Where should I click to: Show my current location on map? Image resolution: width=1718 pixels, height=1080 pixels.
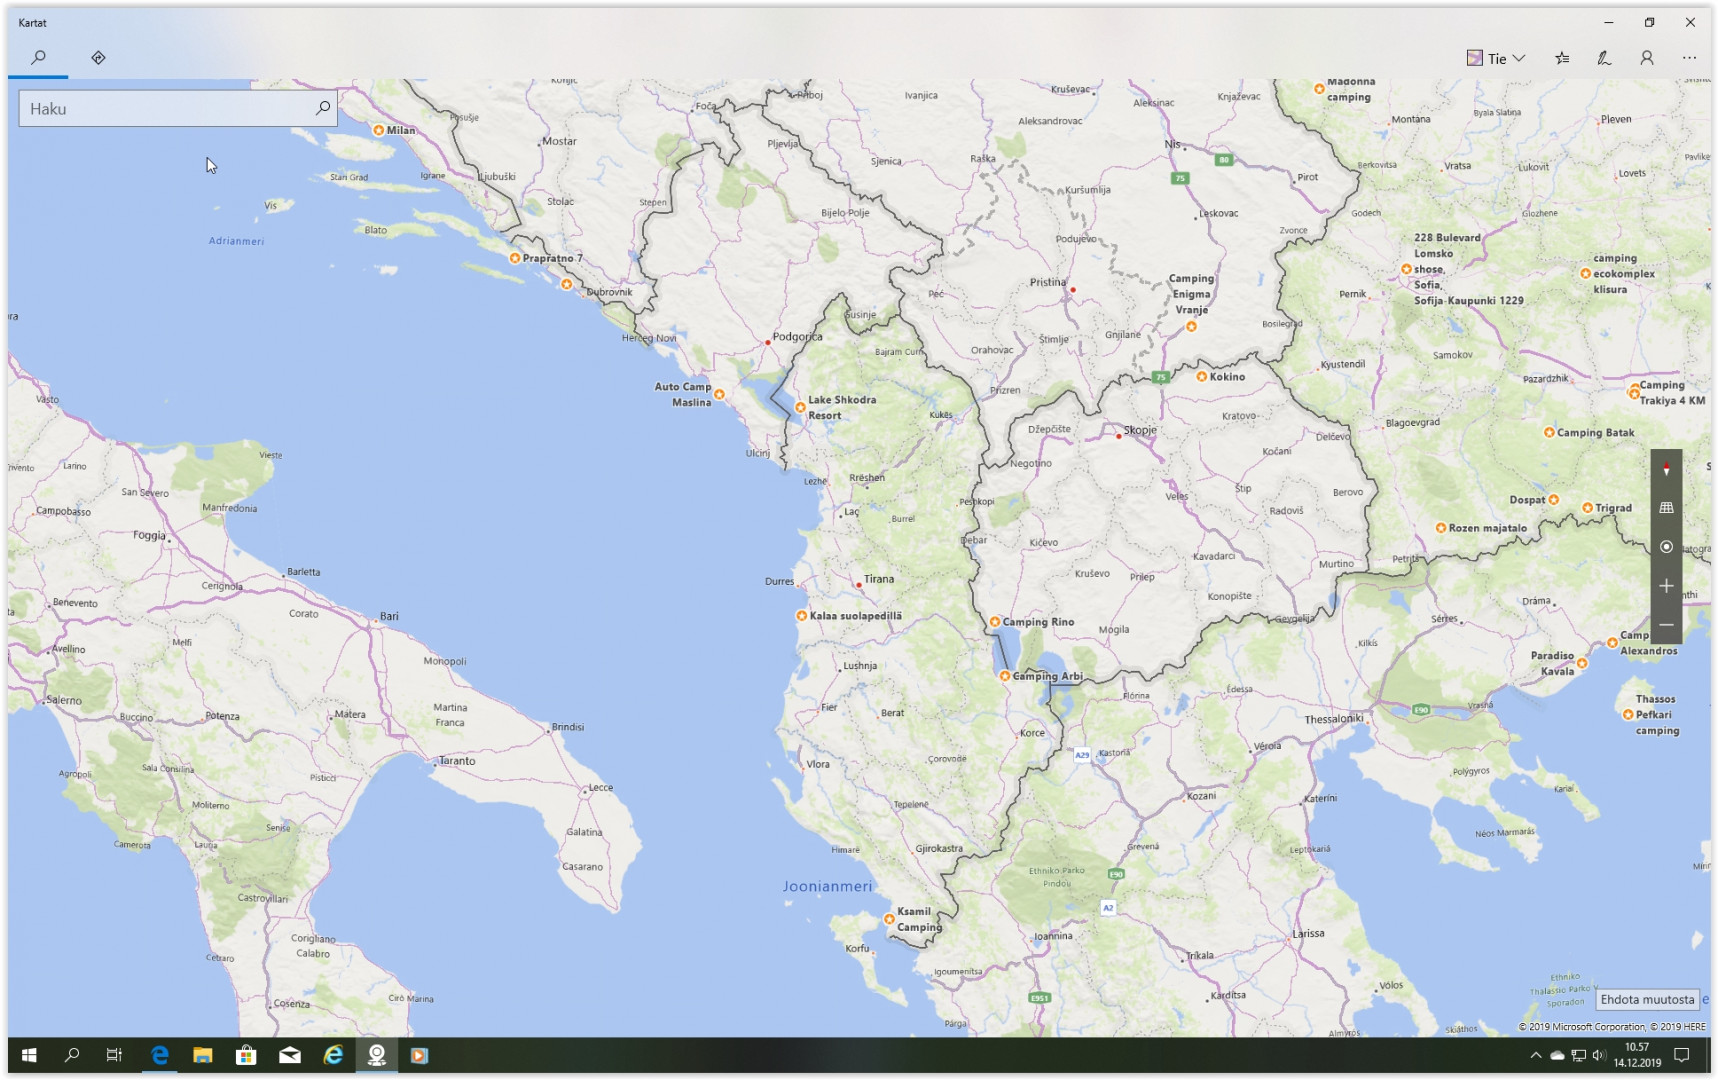(1666, 547)
